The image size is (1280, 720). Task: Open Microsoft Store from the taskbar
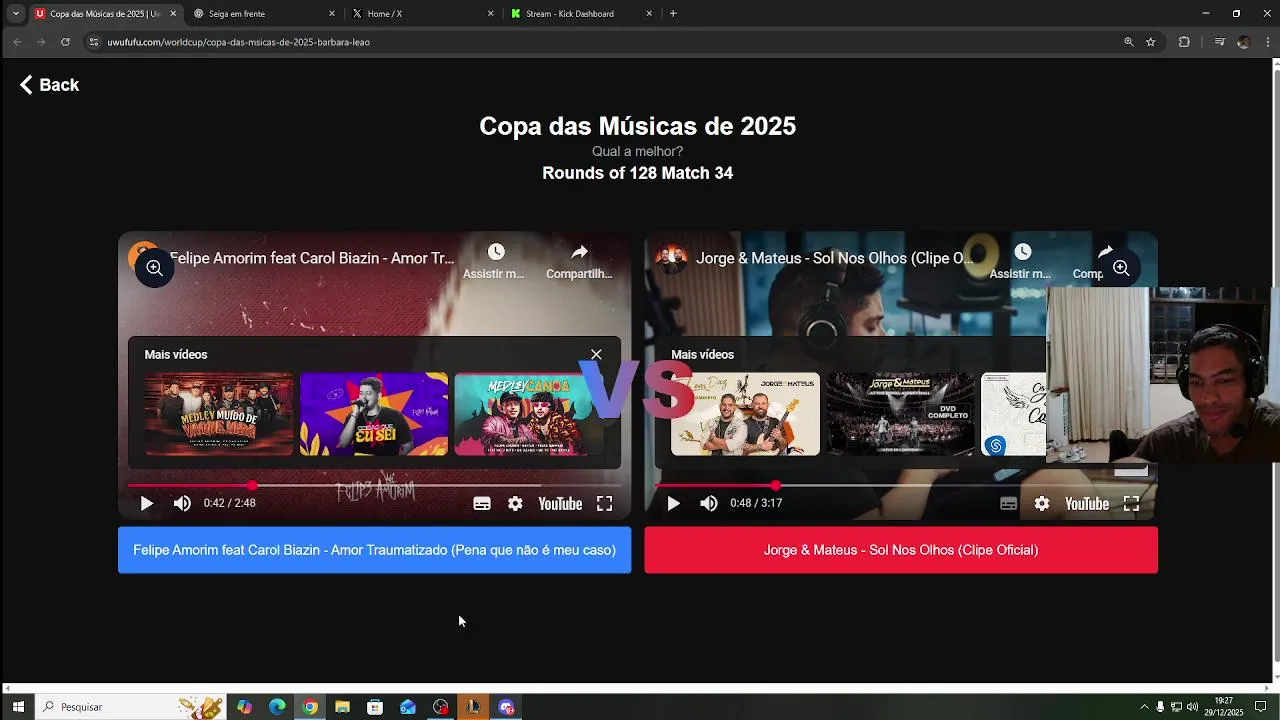click(375, 707)
